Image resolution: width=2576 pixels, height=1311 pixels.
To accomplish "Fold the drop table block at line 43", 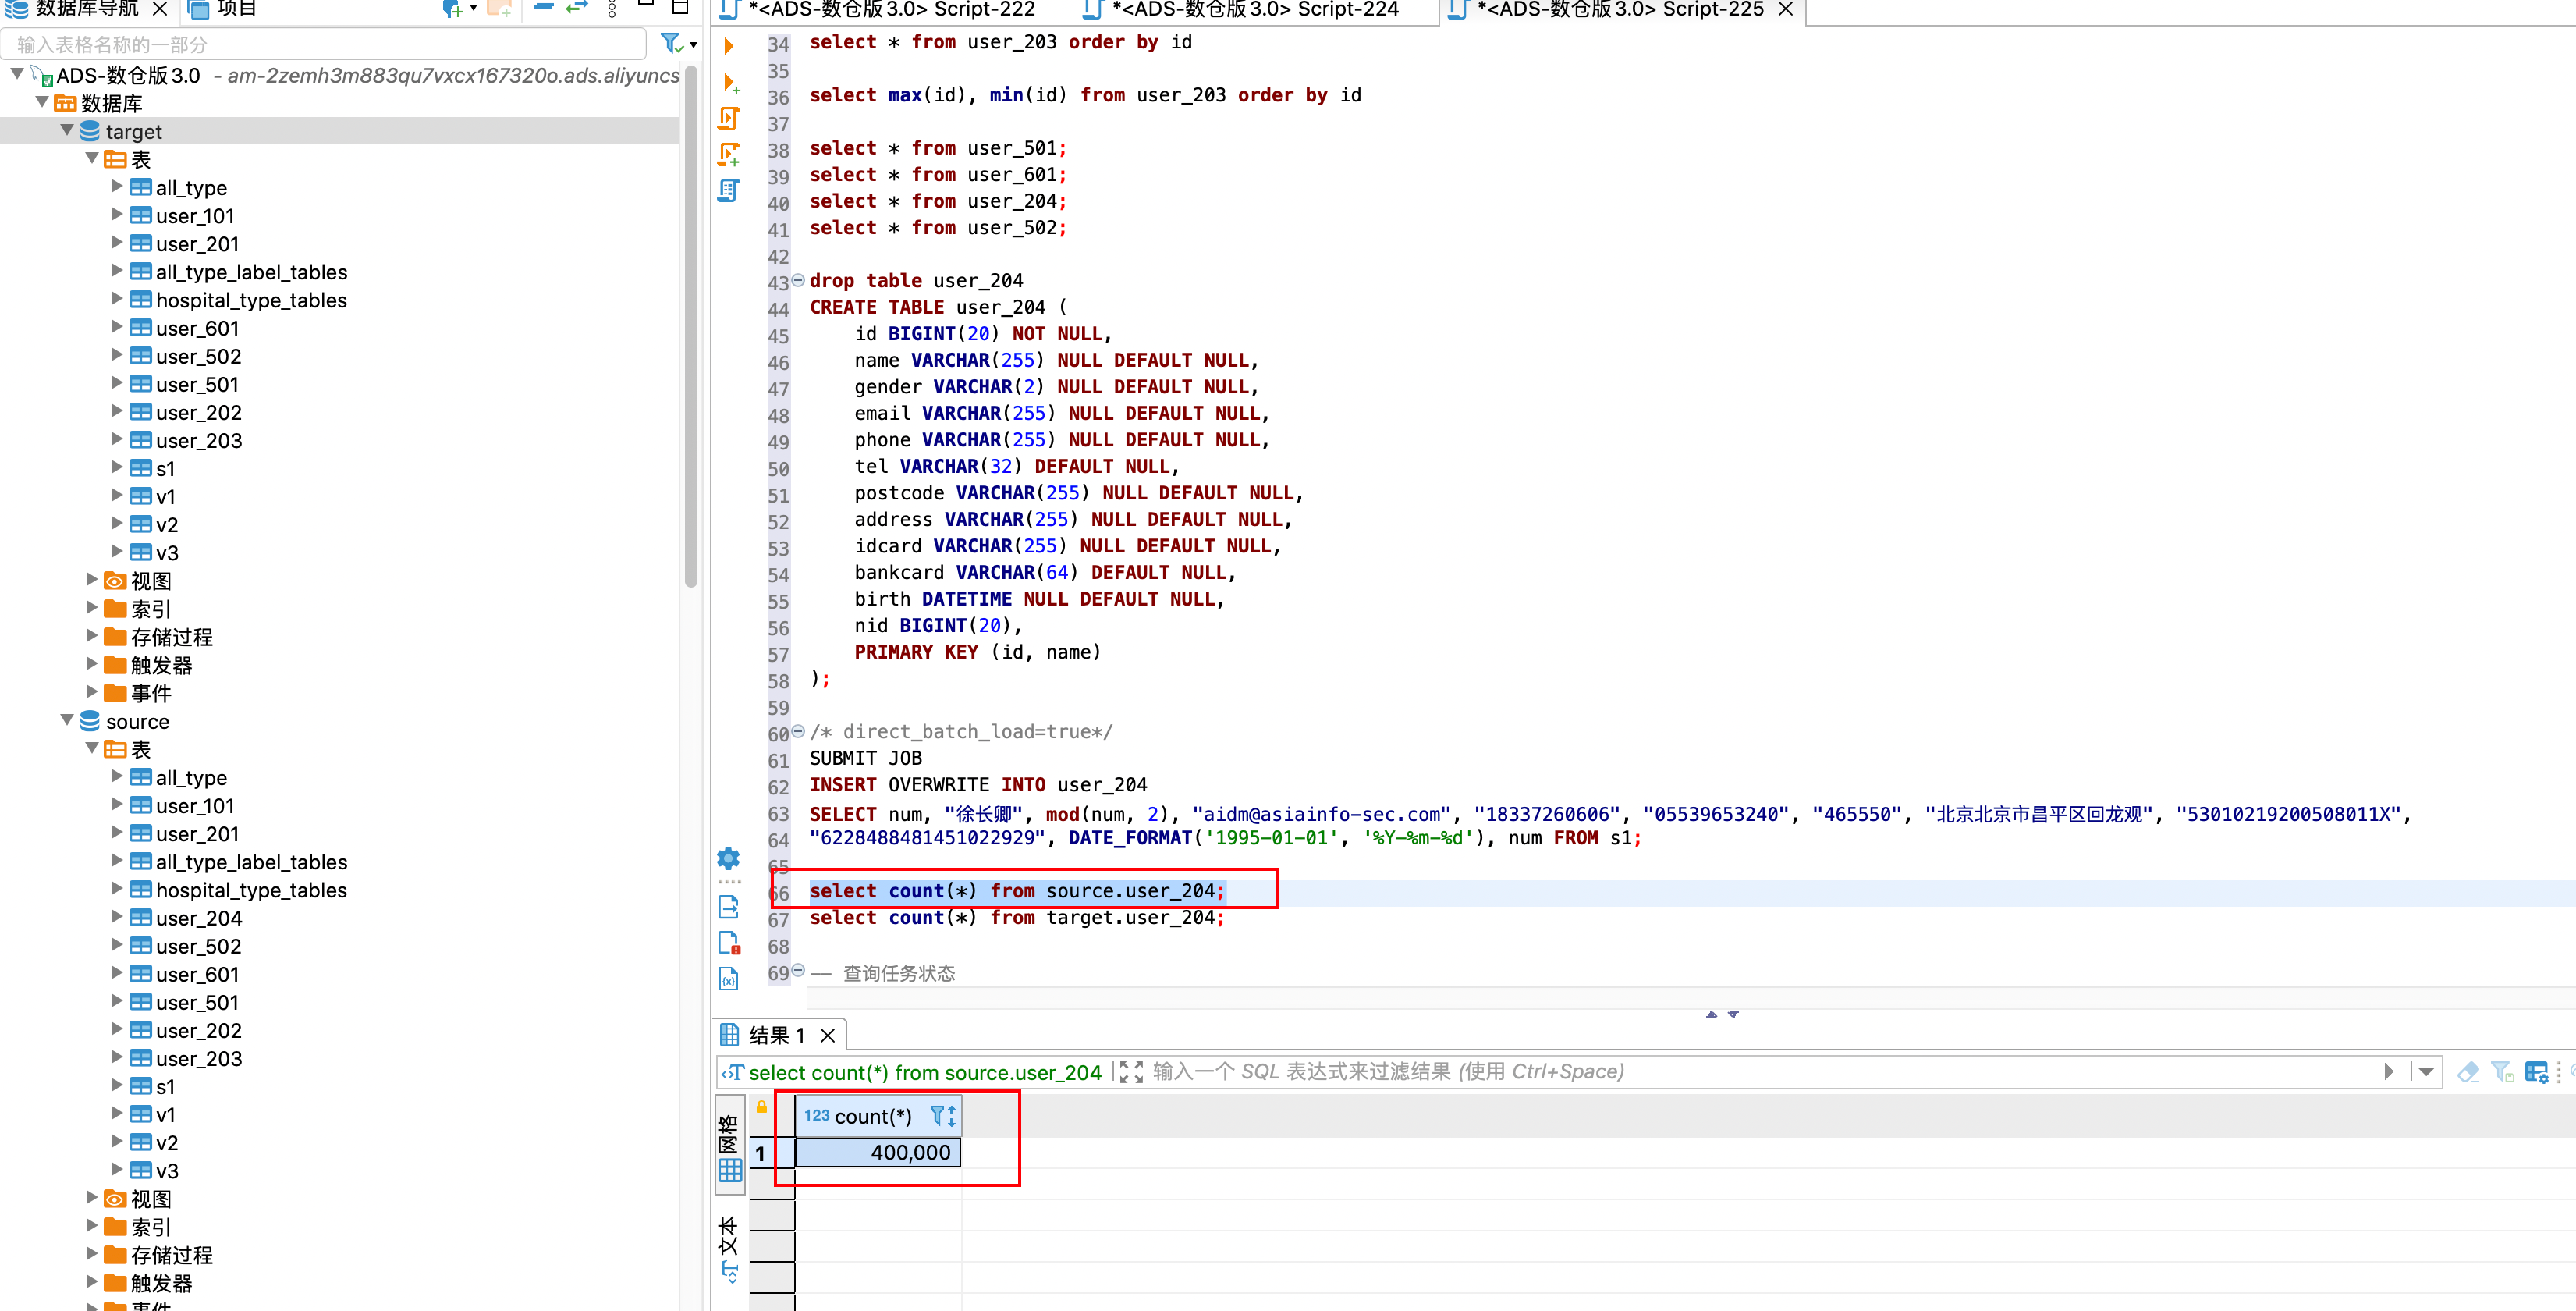I will [x=798, y=280].
